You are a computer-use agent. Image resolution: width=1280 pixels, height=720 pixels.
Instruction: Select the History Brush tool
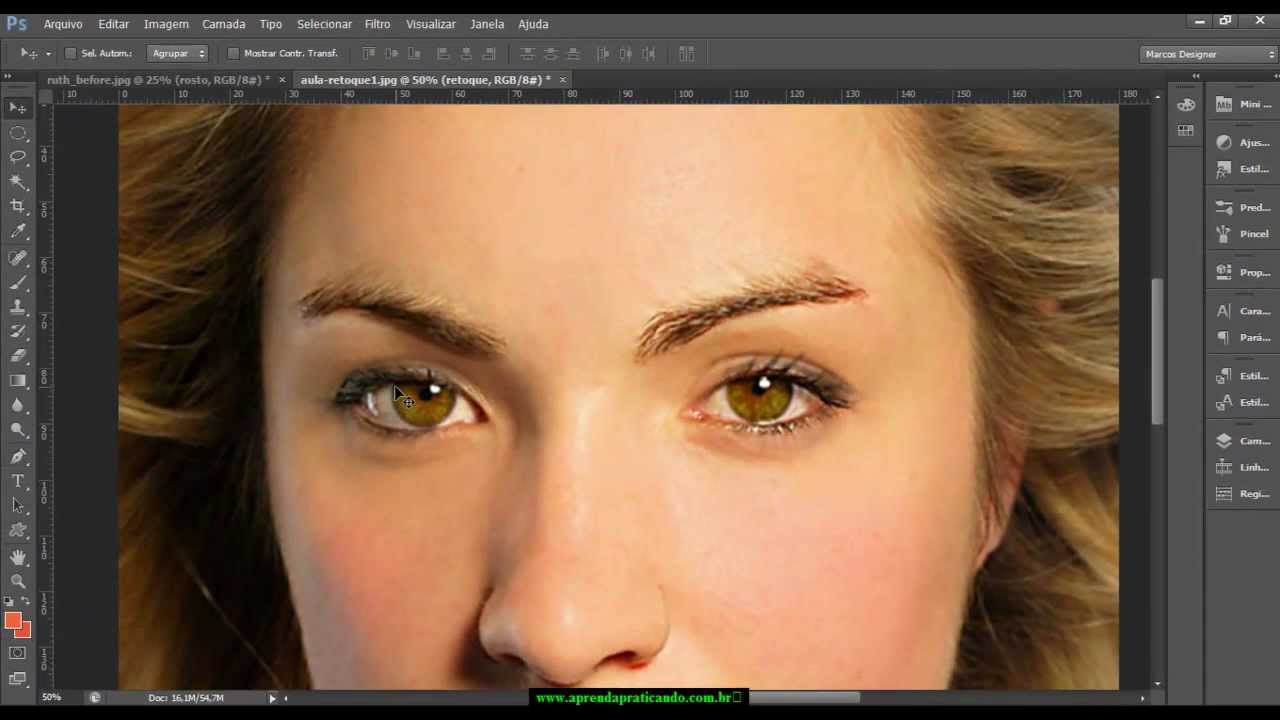[x=18, y=331]
